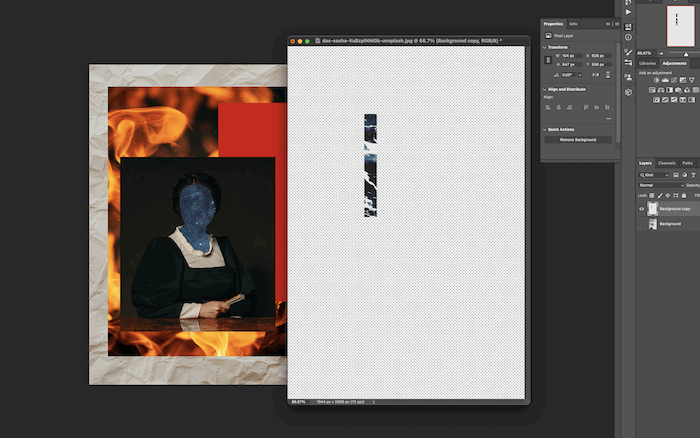Click the Flip Vertical icon in Transform
700x438 pixels.
(608, 75)
